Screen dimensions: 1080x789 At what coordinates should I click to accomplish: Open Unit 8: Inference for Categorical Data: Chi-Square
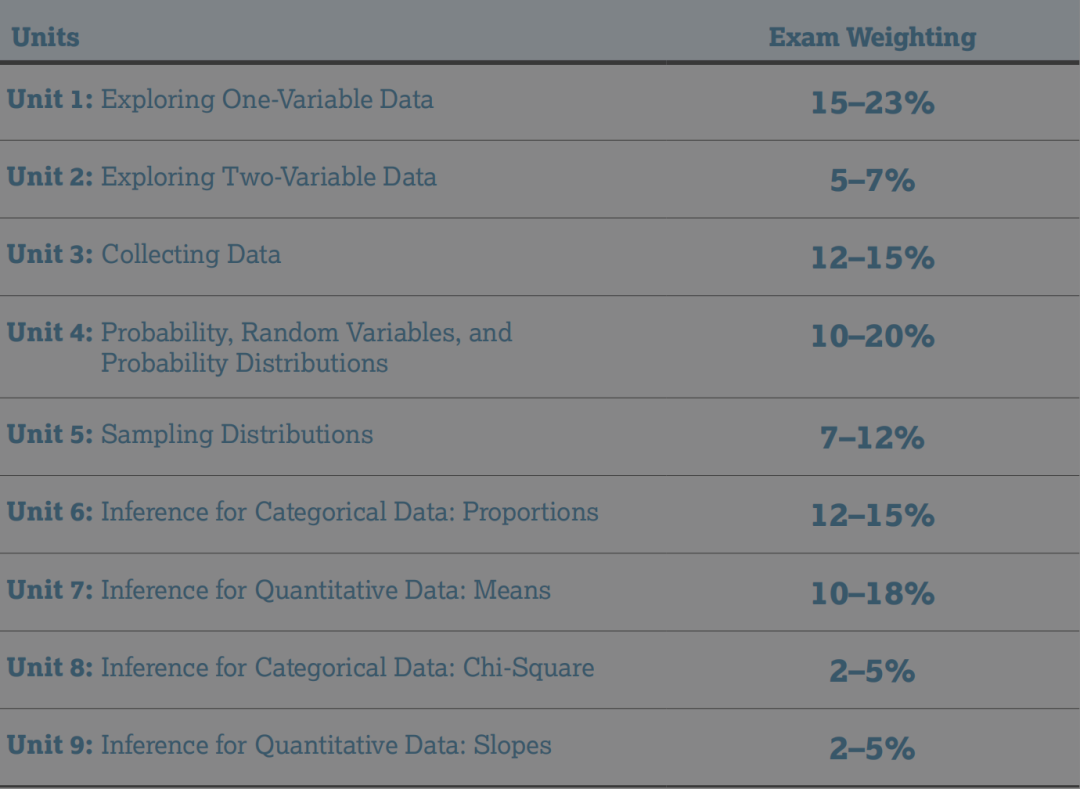pos(300,668)
